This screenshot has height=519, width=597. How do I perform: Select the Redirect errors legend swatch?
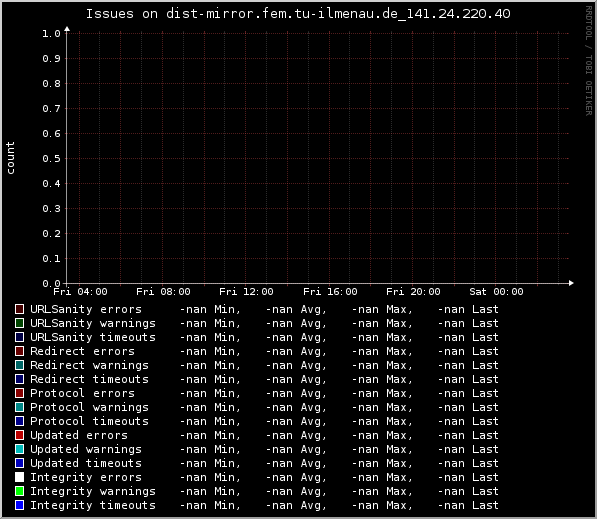pyautogui.click(x=19, y=351)
